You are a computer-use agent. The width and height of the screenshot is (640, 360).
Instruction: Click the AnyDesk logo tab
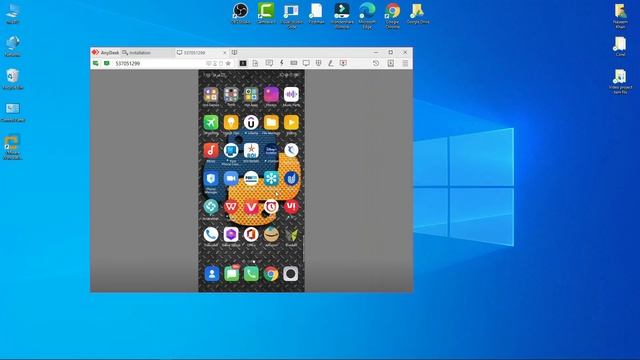[105, 53]
